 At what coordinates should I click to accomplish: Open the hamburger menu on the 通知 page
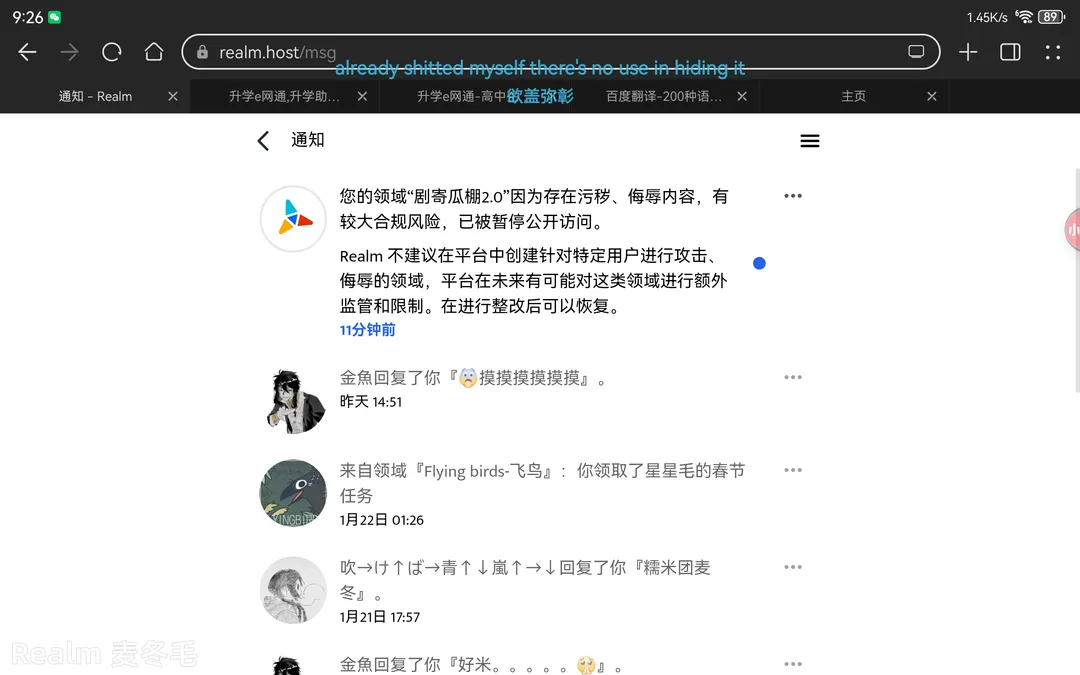coord(810,141)
